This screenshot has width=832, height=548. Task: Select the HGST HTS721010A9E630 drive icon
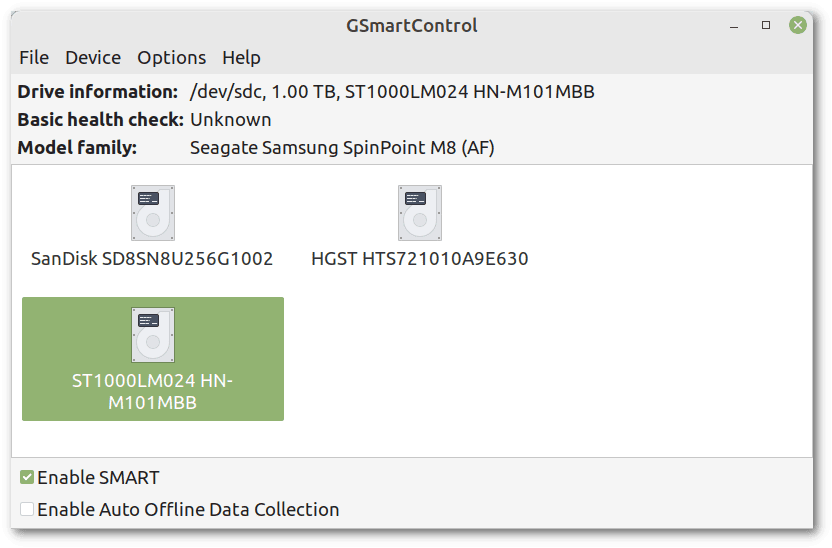419,212
